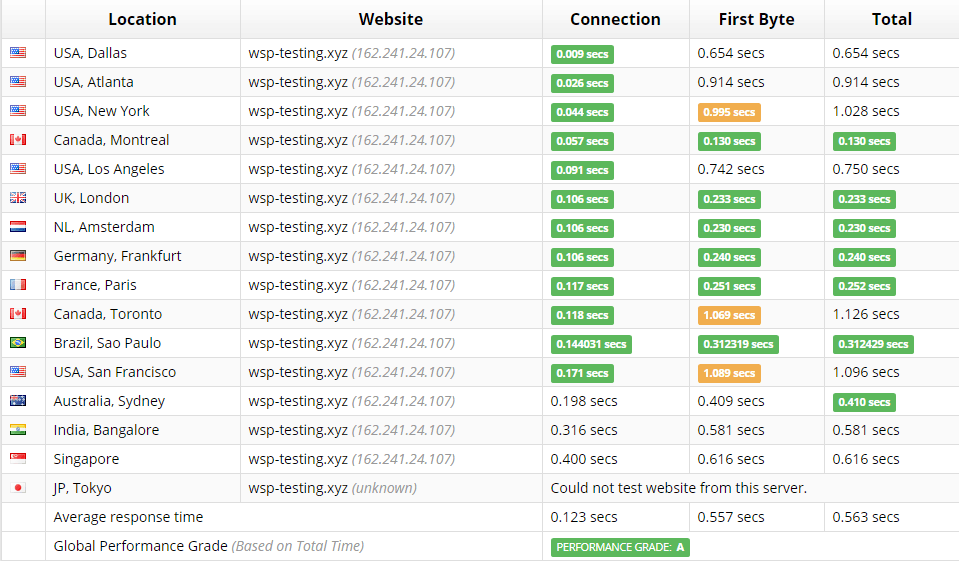Click the US flag beside USA, New York
Image resolution: width=959 pixels, height=561 pixels.
pos(18,111)
